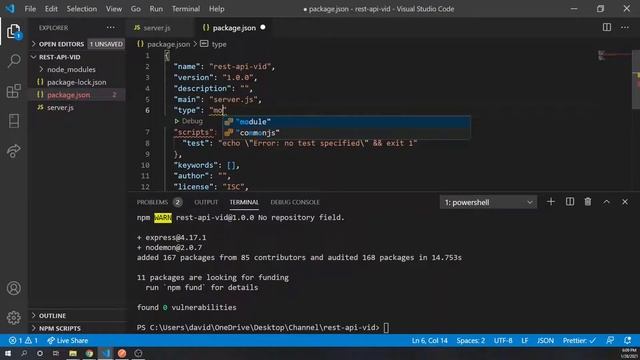Click the VS Code taskbar icon
Screen dimensions: 640x360
106,353
